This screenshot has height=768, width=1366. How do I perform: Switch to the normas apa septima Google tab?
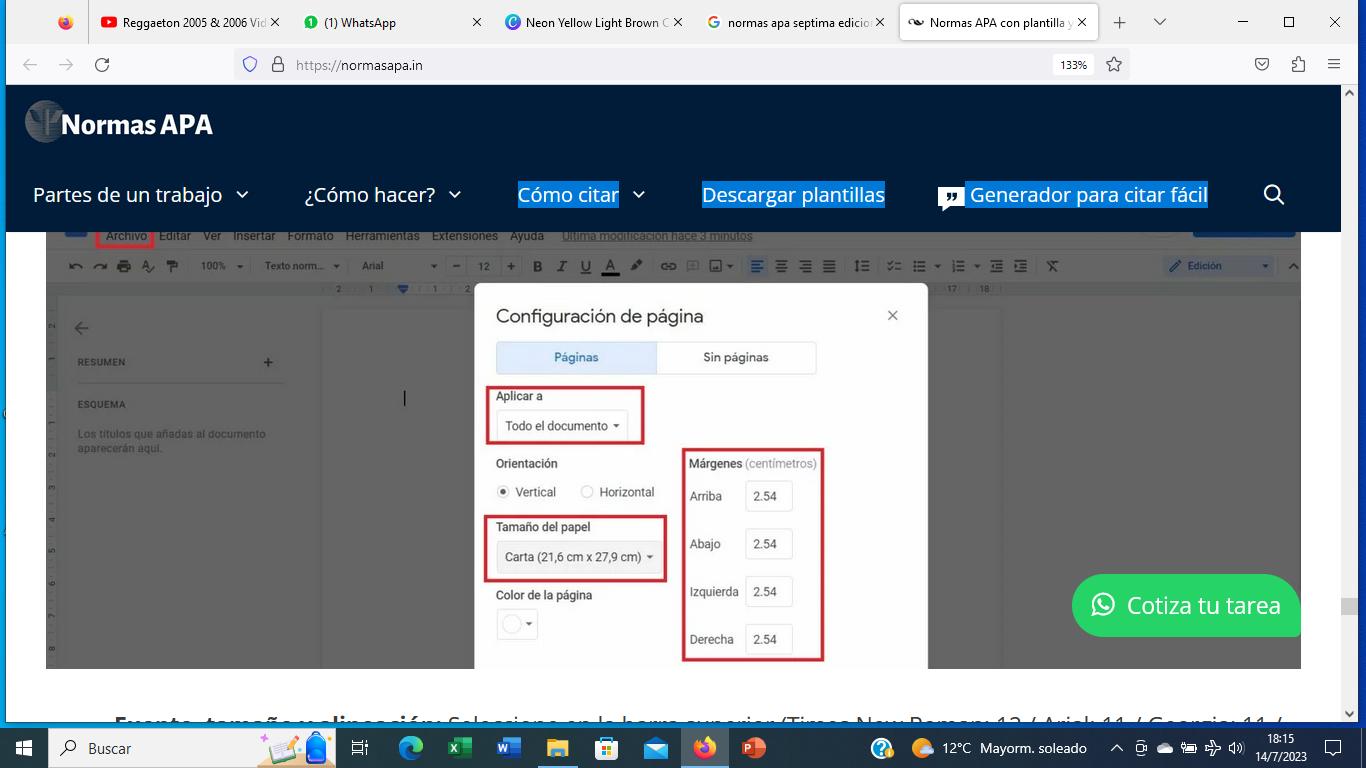(794, 22)
